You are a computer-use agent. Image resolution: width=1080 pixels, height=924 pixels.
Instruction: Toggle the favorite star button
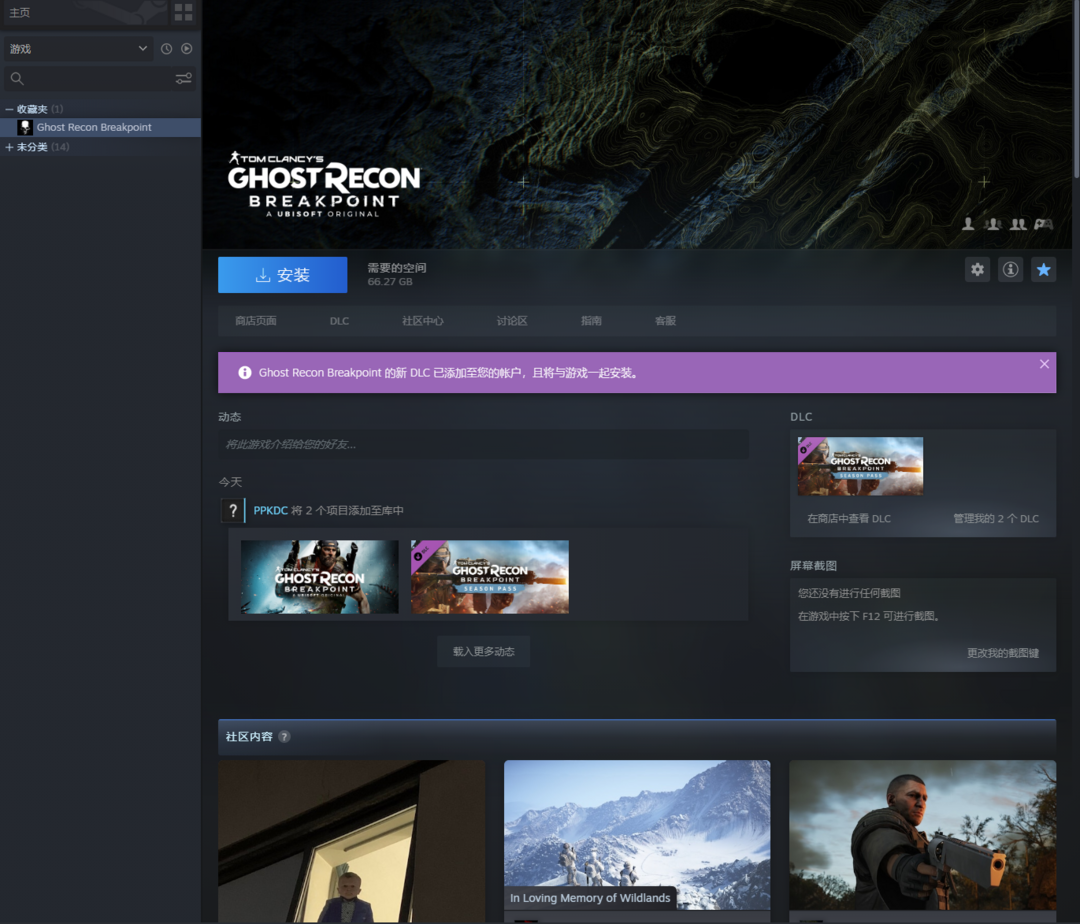pos(1043,269)
